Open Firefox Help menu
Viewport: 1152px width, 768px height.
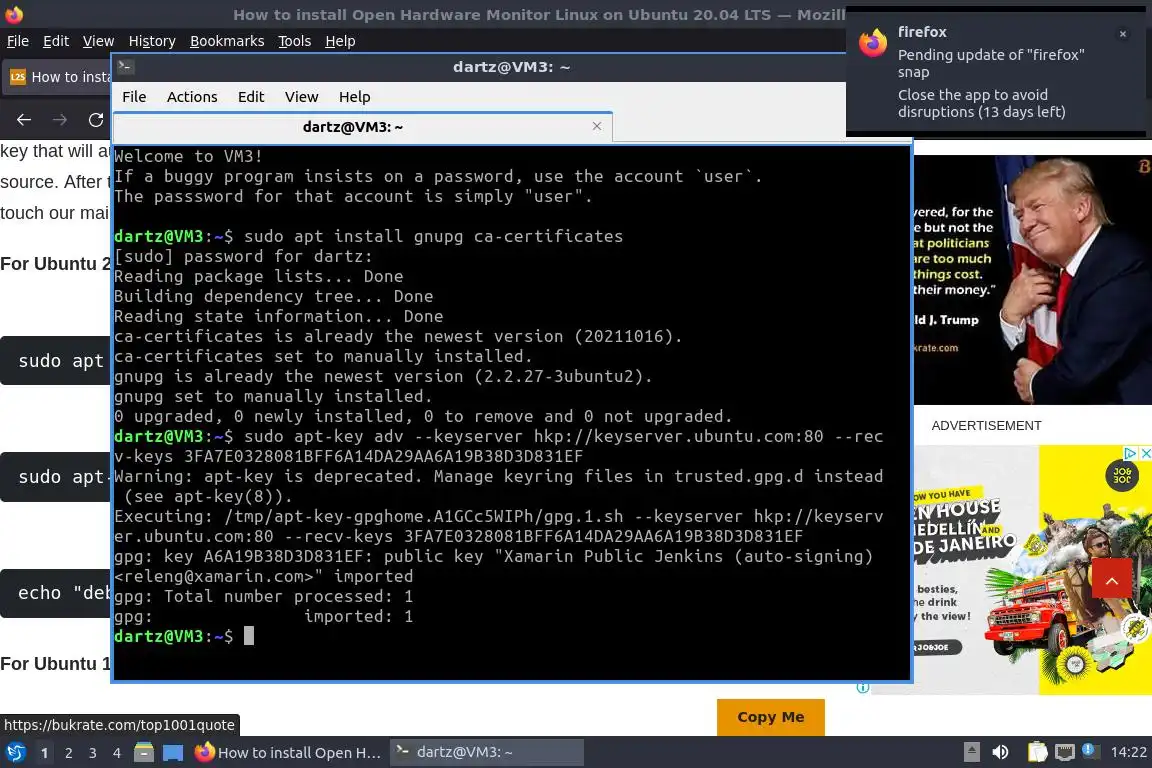pyautogui.click(x=340, y=41)
